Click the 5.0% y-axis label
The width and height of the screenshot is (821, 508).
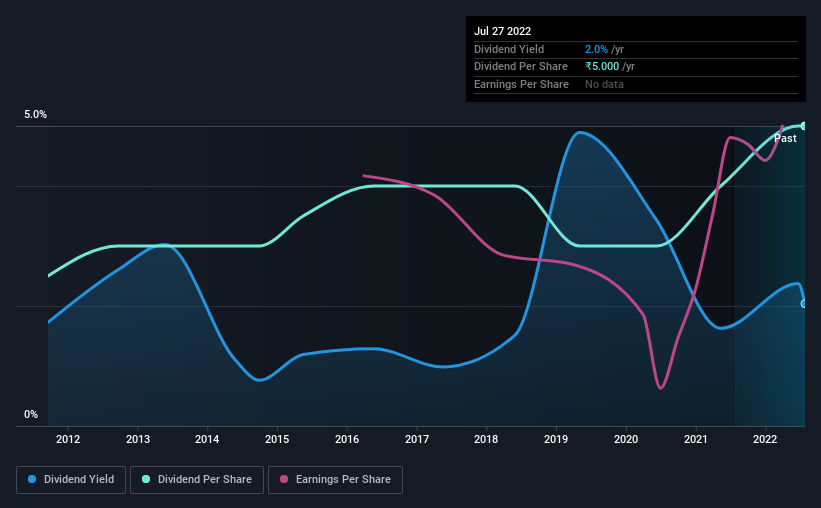point(35,114)
